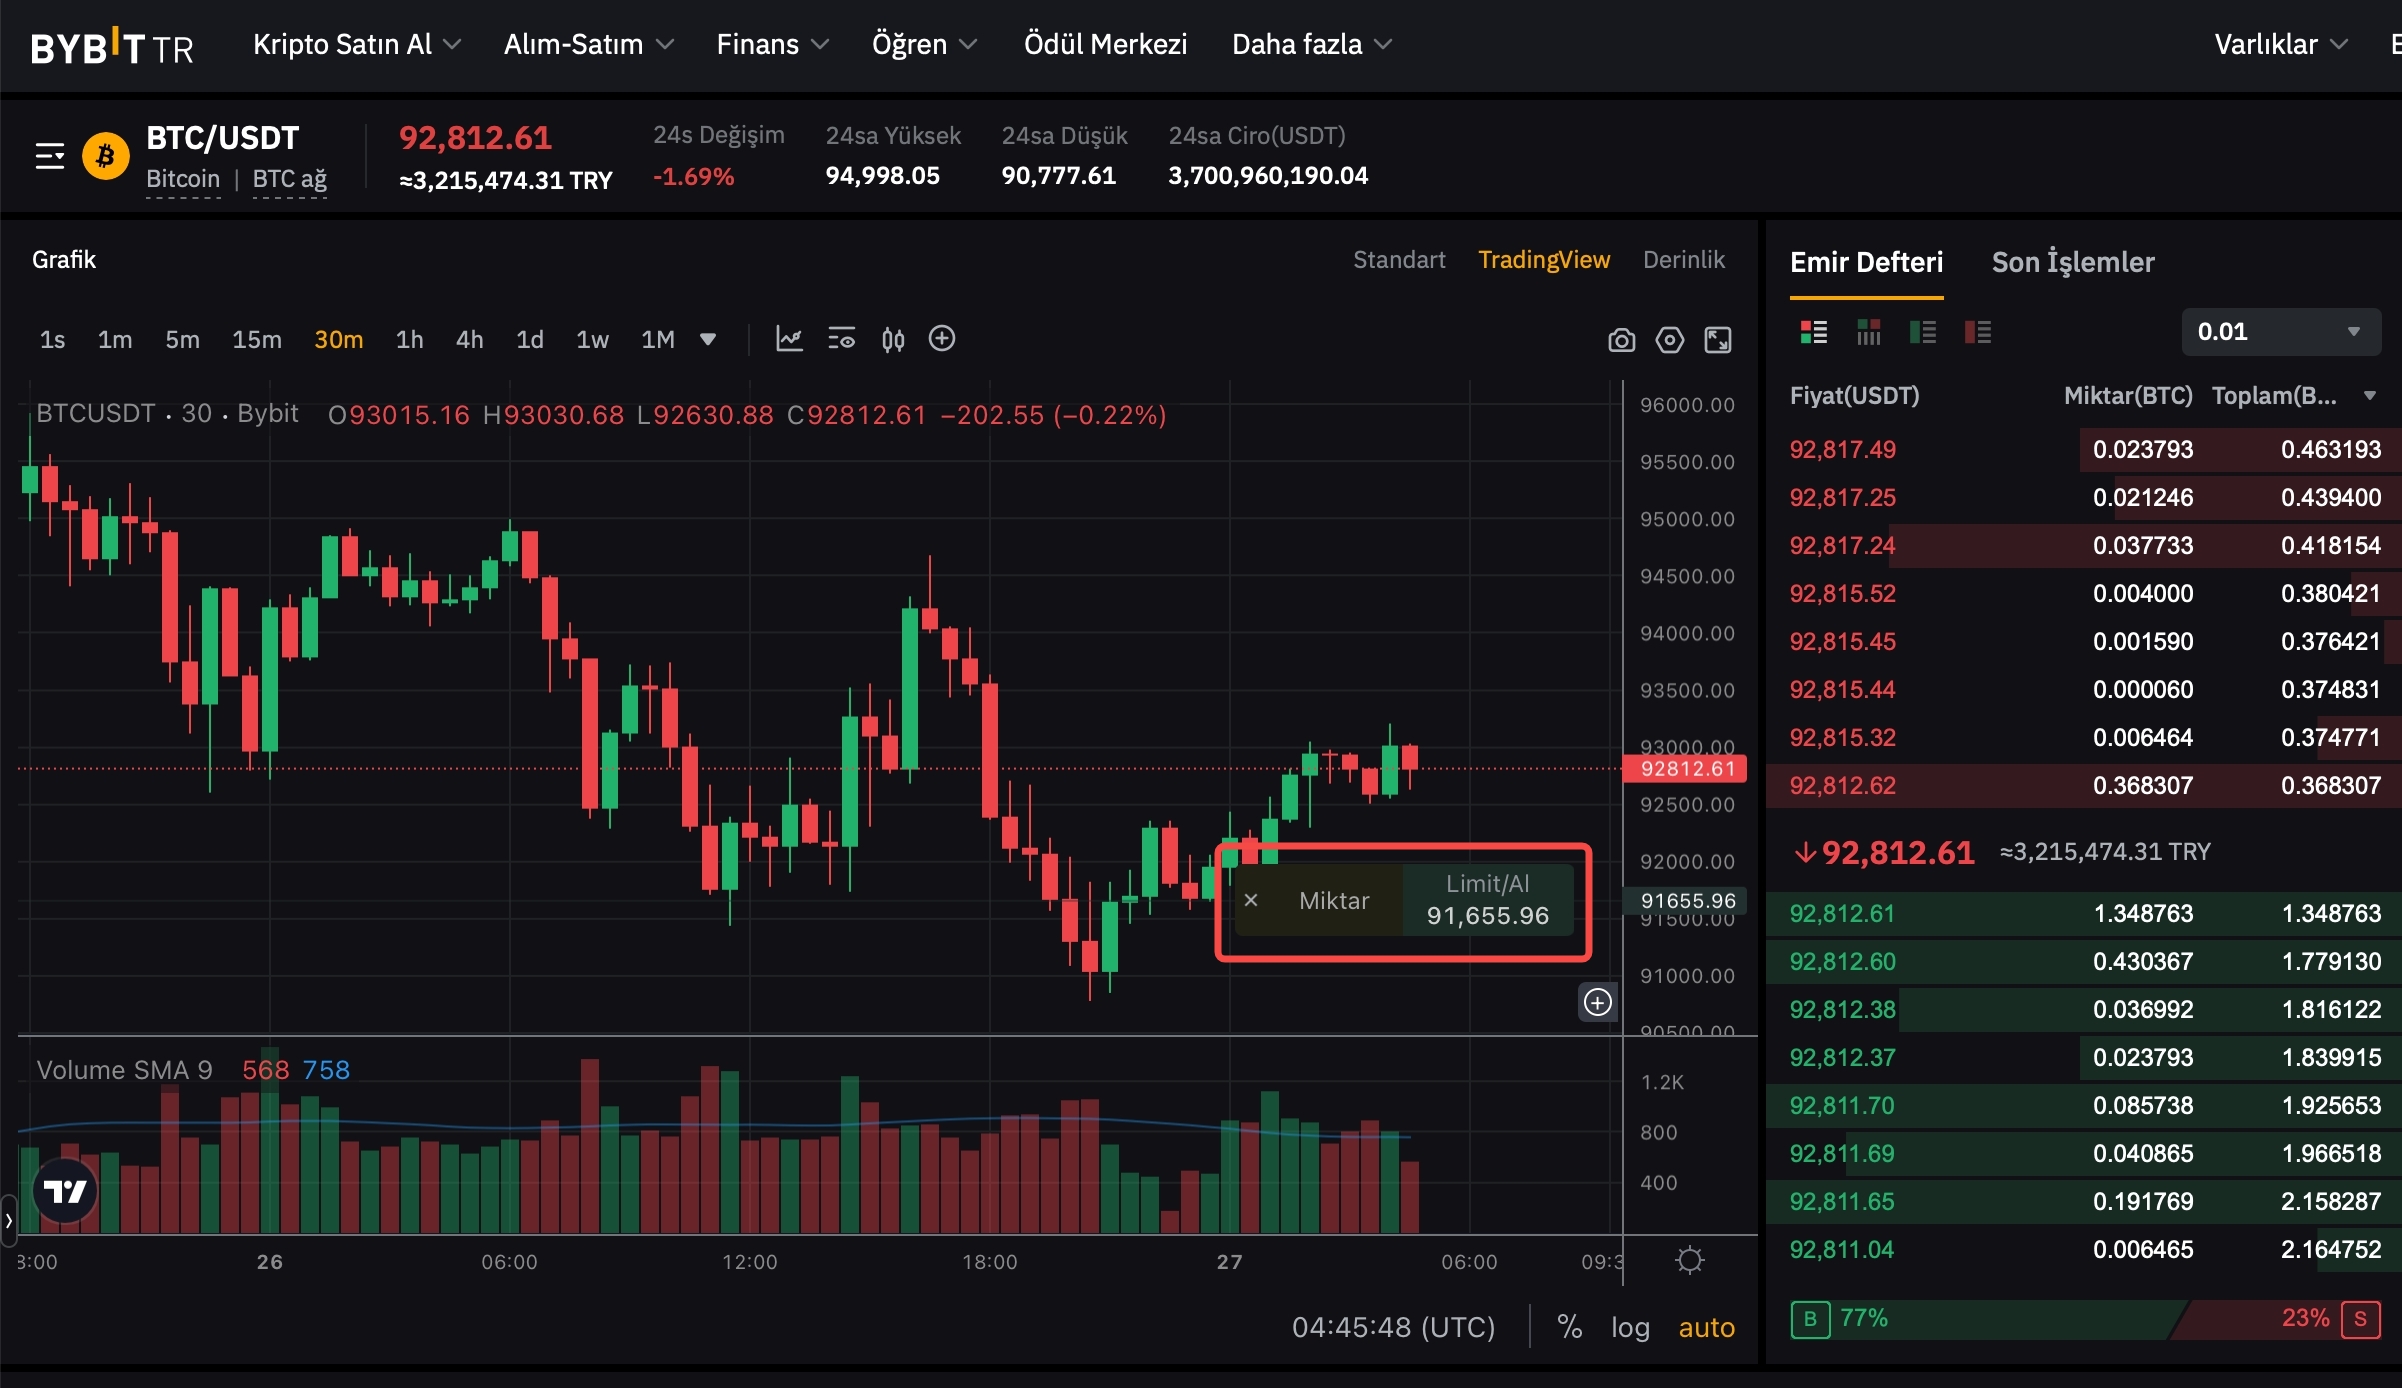2402x1388 pixels.
Task: Toggle percent scale on chart
Action: coord(1569,1327)
